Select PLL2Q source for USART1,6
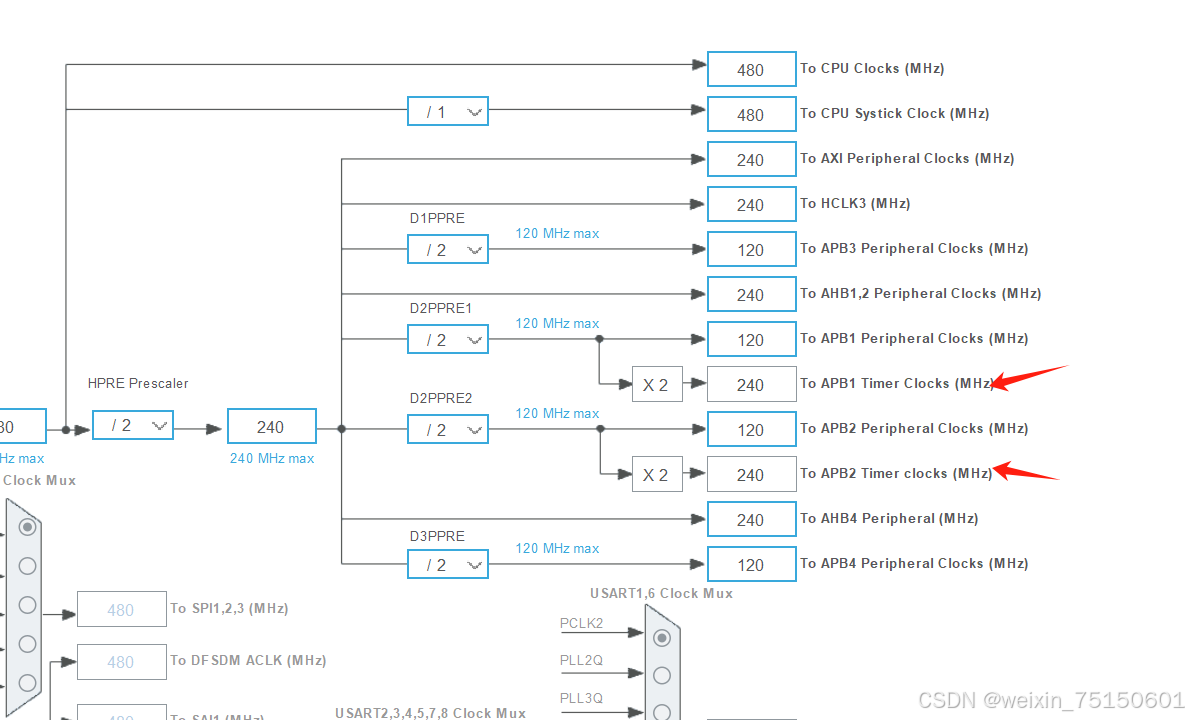 pyautogui.click(x=661, y=675)
